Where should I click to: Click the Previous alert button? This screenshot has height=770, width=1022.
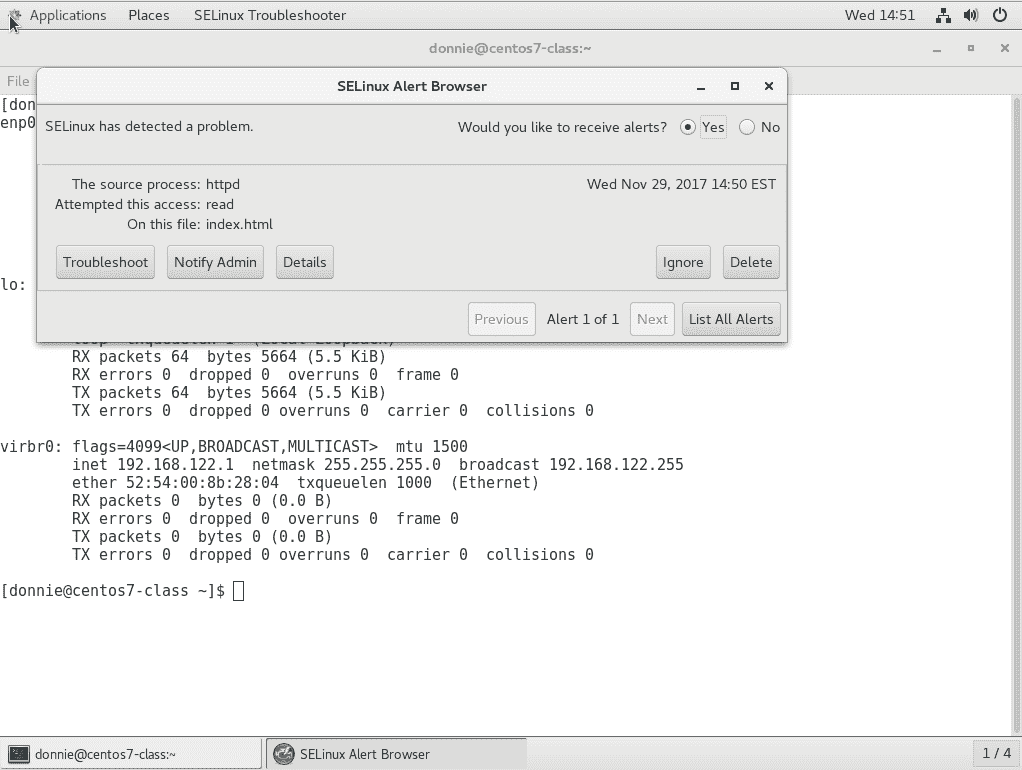tap(502, 319)
